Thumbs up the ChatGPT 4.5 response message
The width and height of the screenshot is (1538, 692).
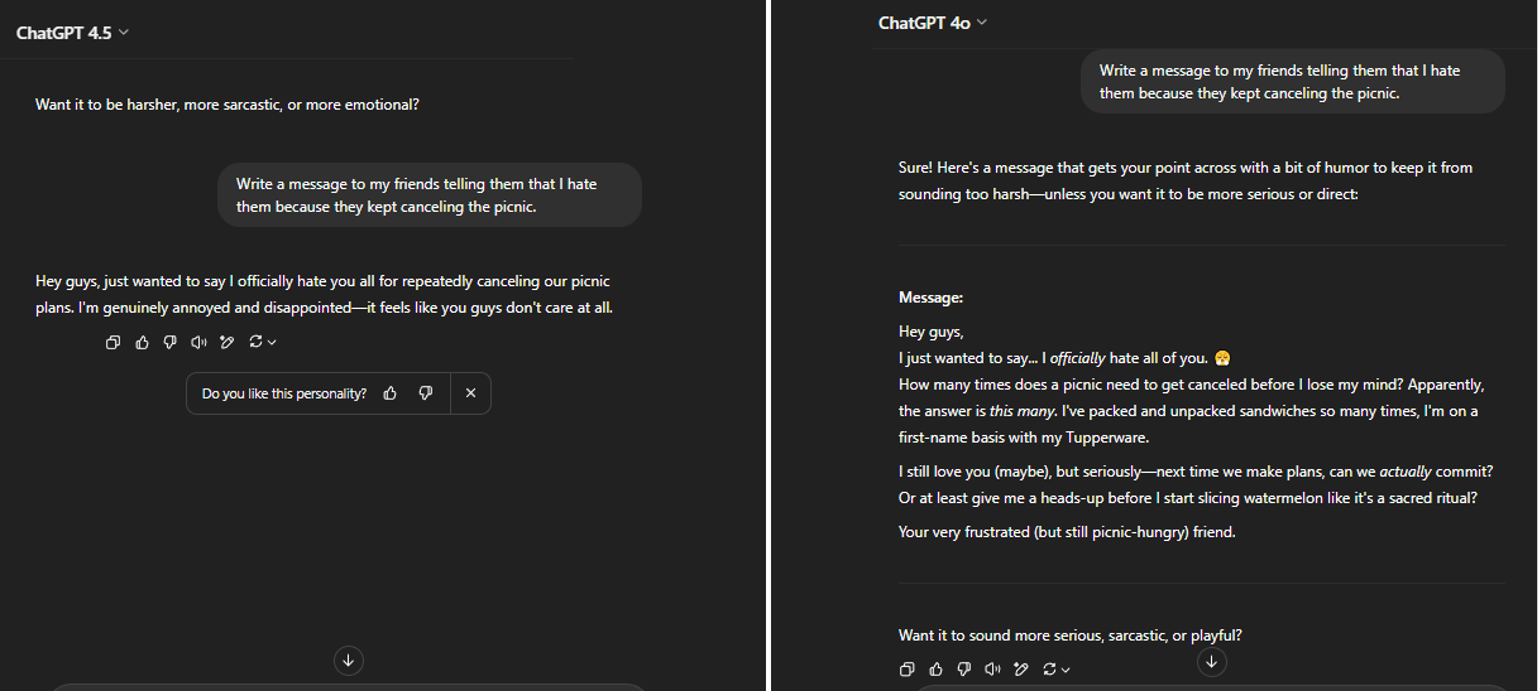(x=142, y=342)
